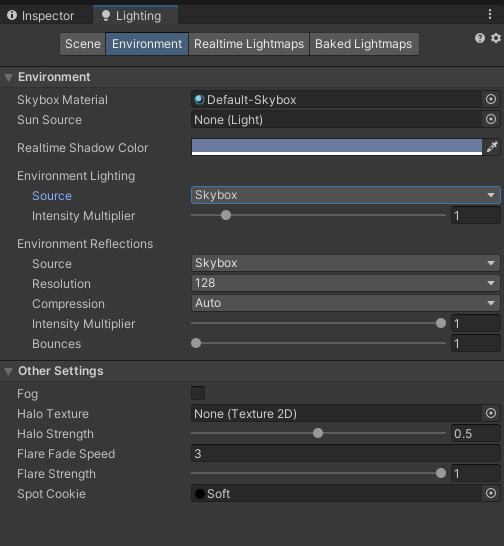Switch to Baked Lightmaps tab
The image size is (504, 546).
[364, 44]
